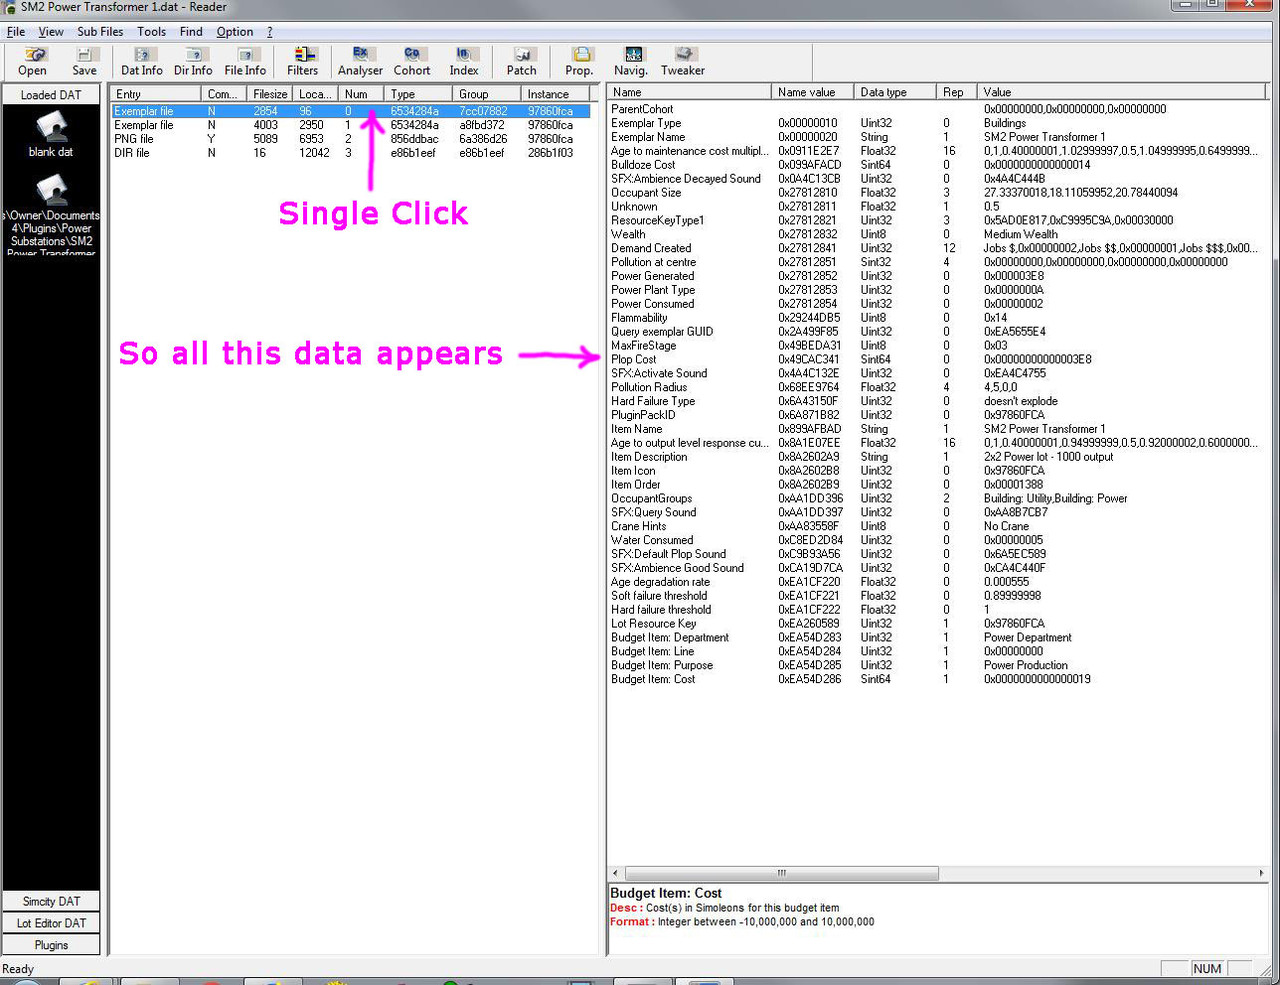1280x985 pixels.
Task: Select the Item Description property
Action: pos(938,457)
